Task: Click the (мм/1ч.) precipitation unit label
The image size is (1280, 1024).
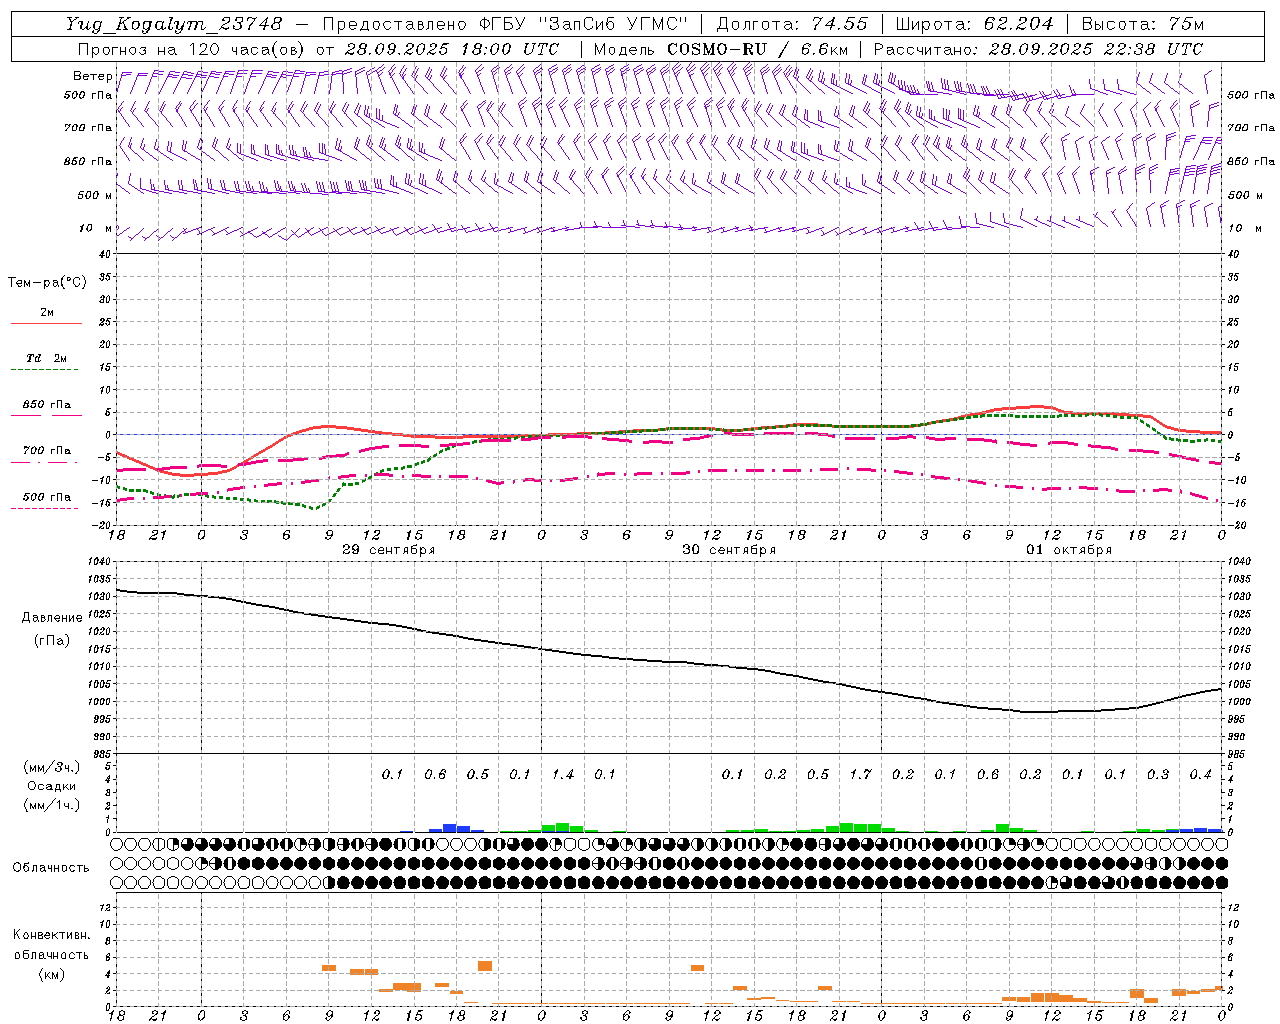Action: click(52, 805)
